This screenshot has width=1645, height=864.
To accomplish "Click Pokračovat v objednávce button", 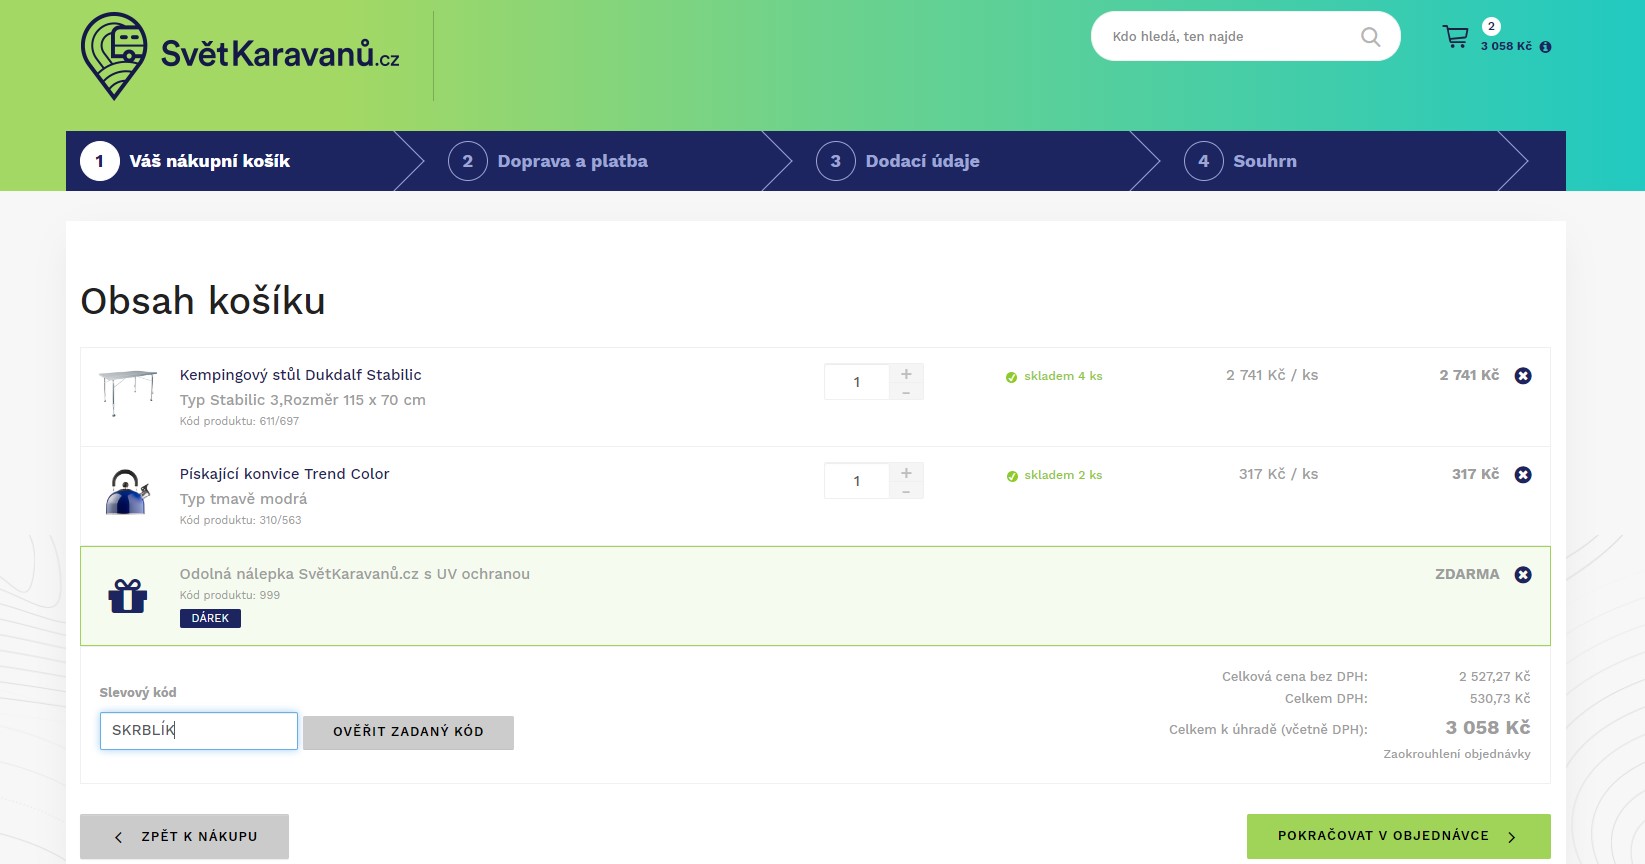I will pyautogui.click(x=1398, y=836).
